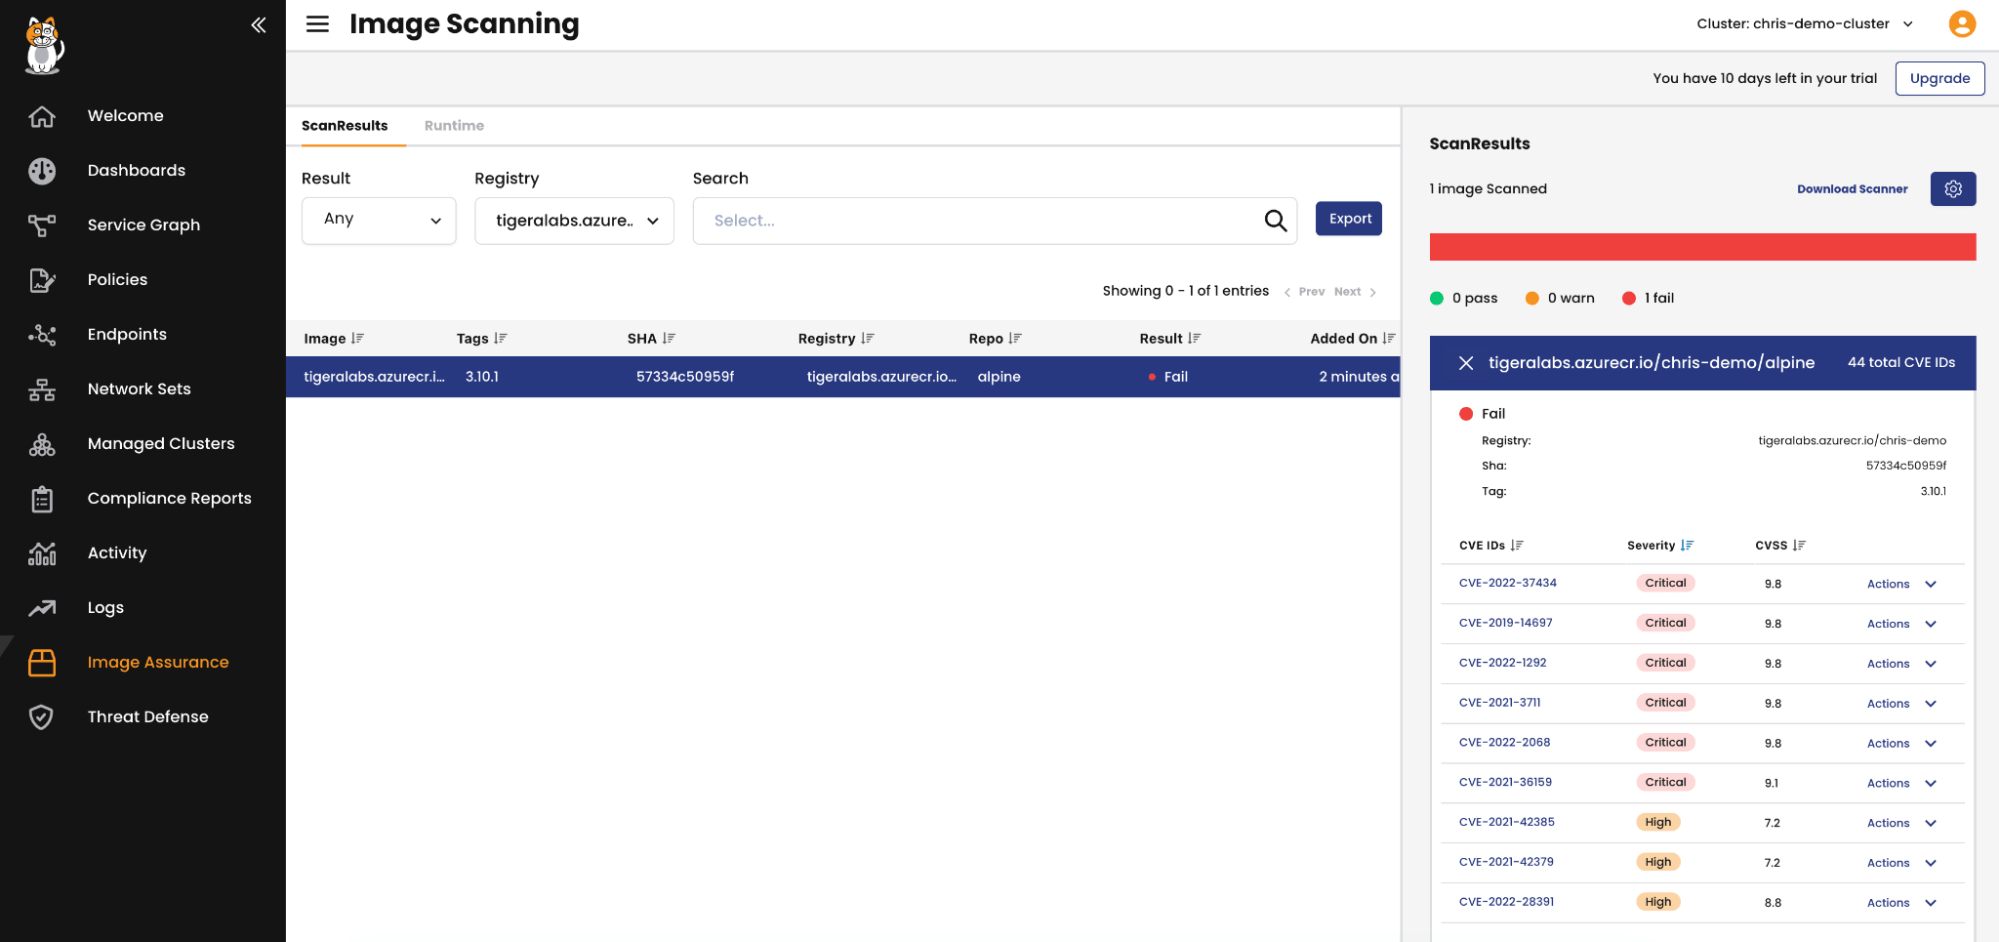Viewport: 1999px width, 942px height.
Task: Click the Endpoints nodes icon
Action: click(42, 335)
